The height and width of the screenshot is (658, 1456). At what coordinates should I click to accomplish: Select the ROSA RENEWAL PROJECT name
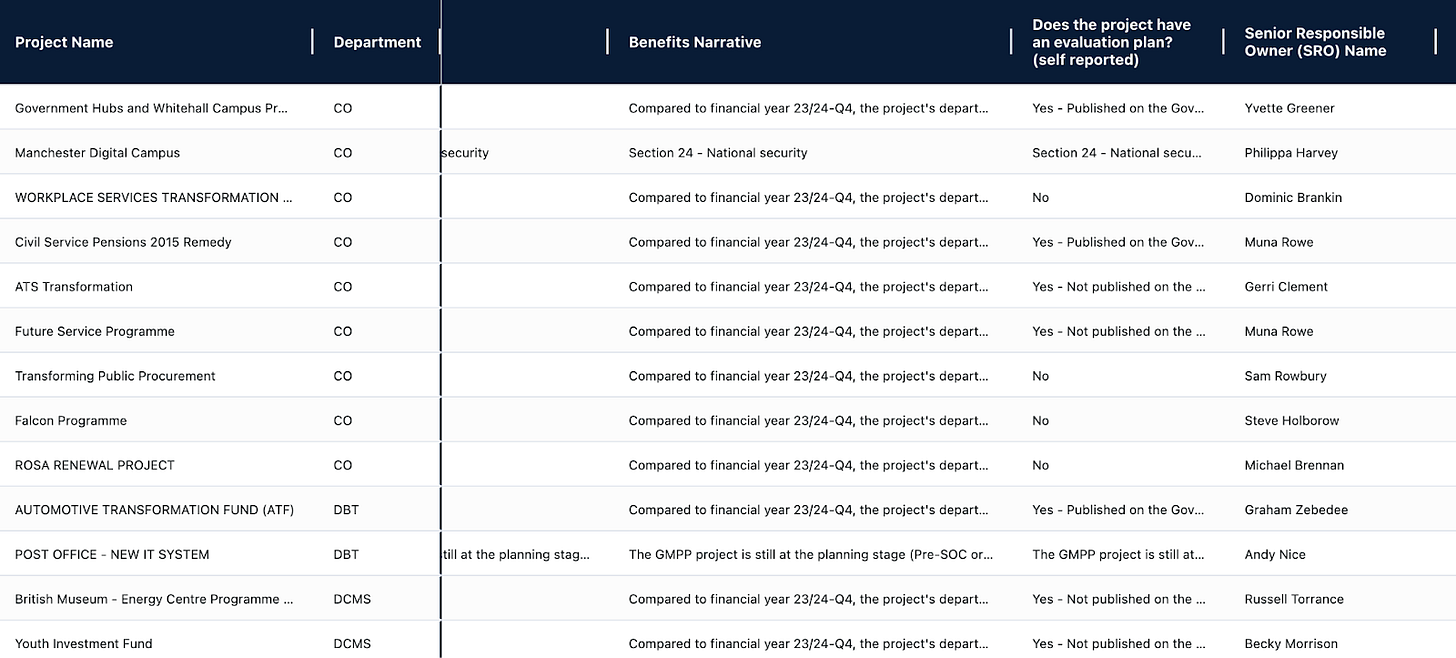click(95, 465)
